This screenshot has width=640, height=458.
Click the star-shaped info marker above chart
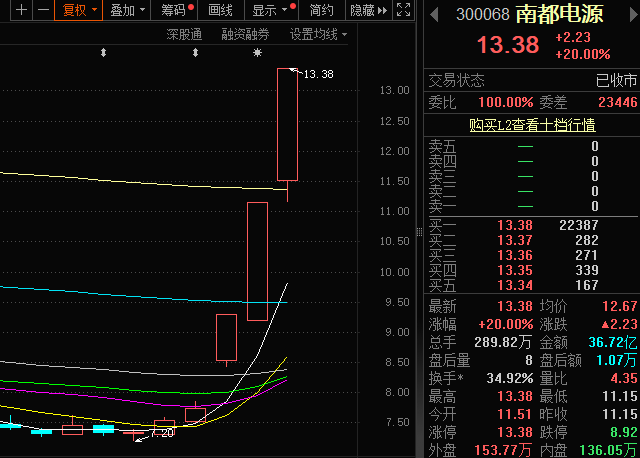257,53
